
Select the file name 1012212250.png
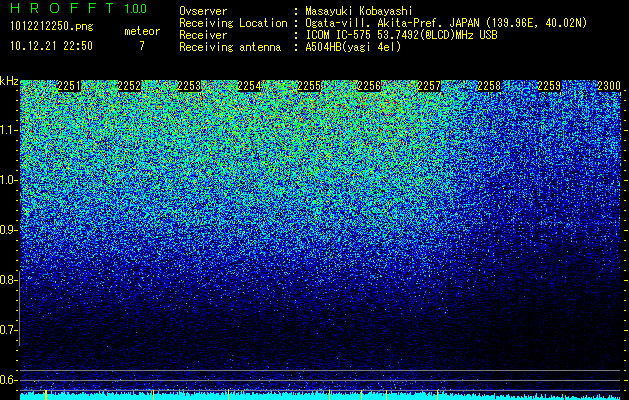pyautogui.click(x=52, y=27)
